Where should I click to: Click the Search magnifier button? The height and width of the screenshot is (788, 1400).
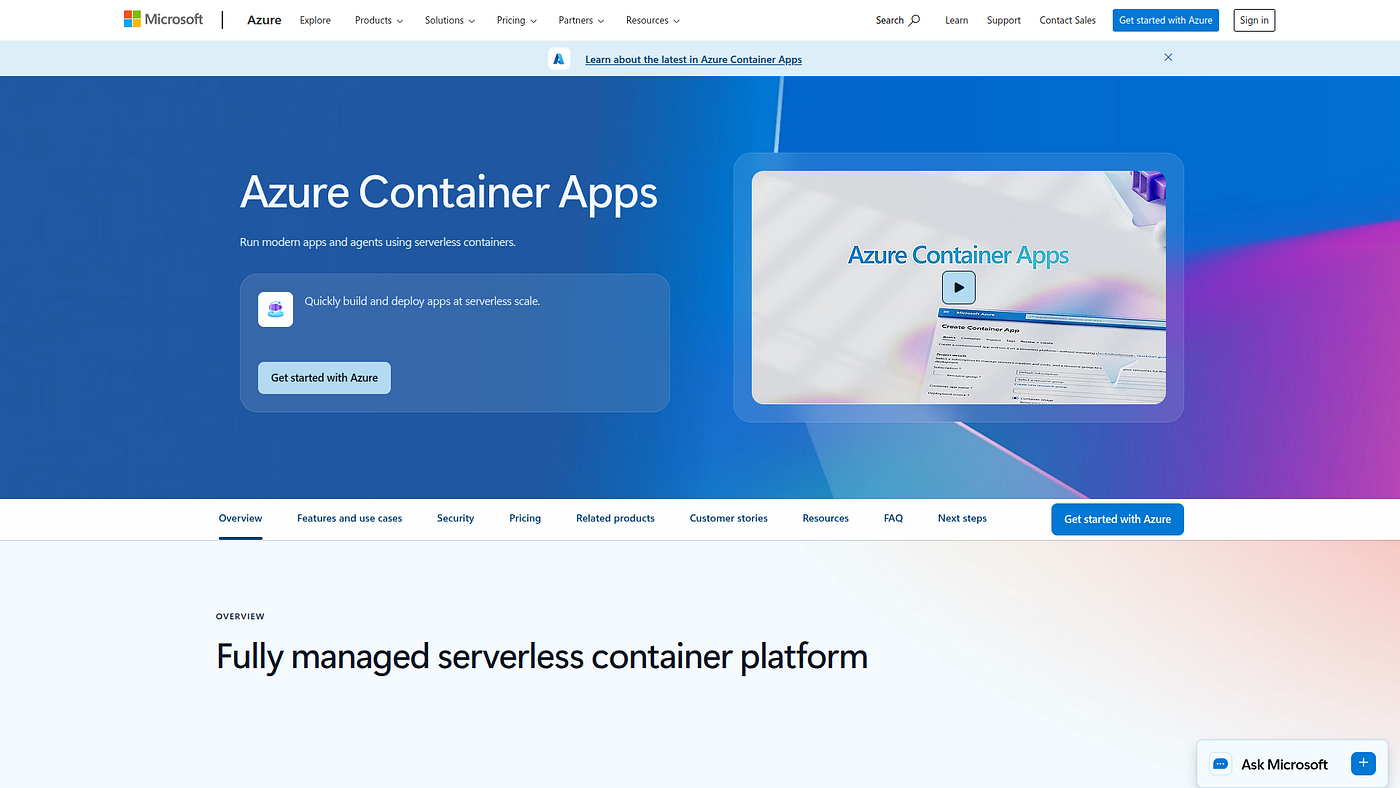pos(898,20)
